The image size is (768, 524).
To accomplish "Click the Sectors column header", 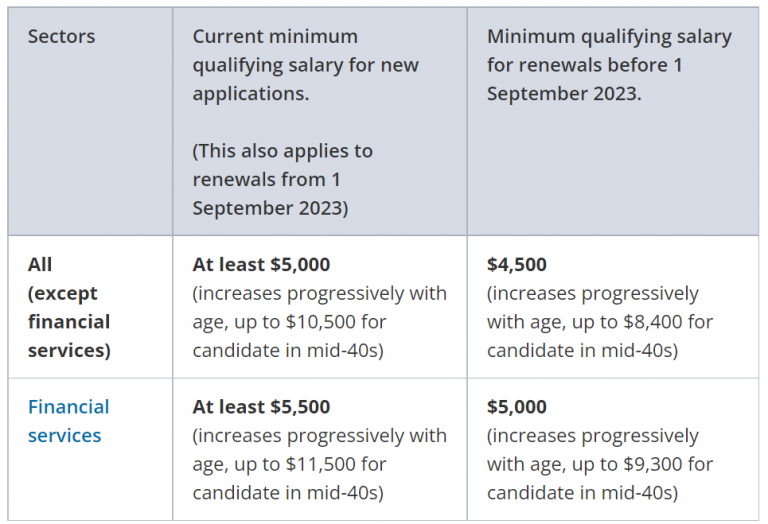I will coord(61,37).
